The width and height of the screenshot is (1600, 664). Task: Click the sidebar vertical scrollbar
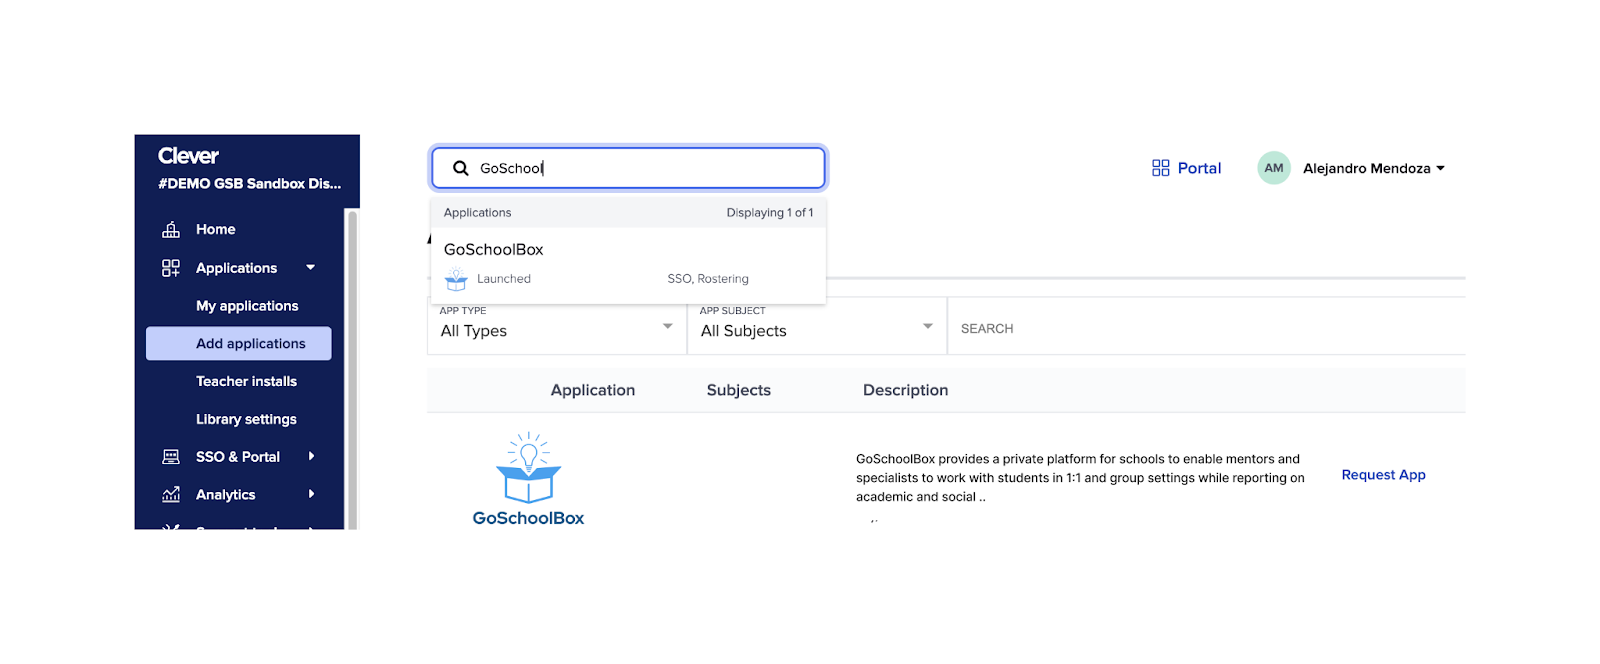tap(352, 368)
